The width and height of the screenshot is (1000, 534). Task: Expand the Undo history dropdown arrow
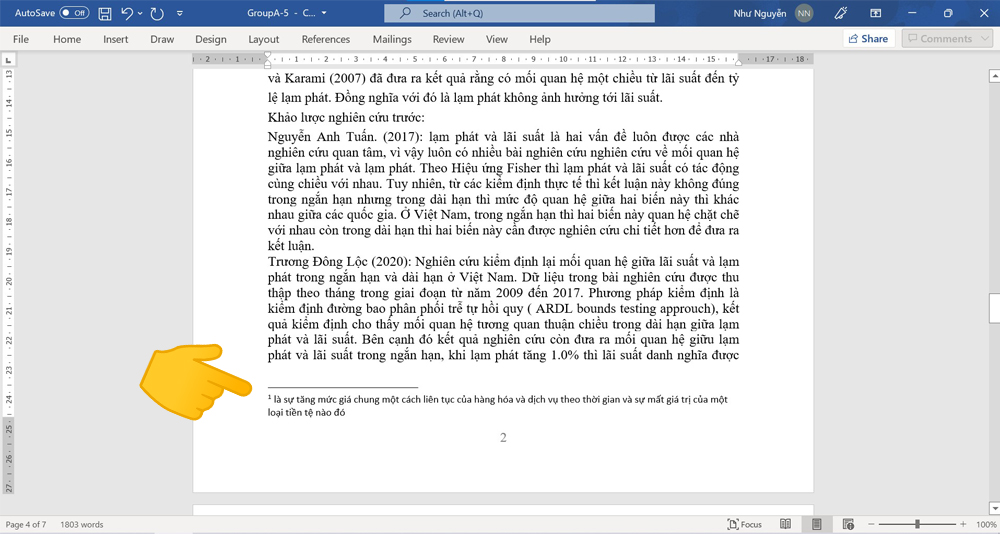[x=141, y=13]
